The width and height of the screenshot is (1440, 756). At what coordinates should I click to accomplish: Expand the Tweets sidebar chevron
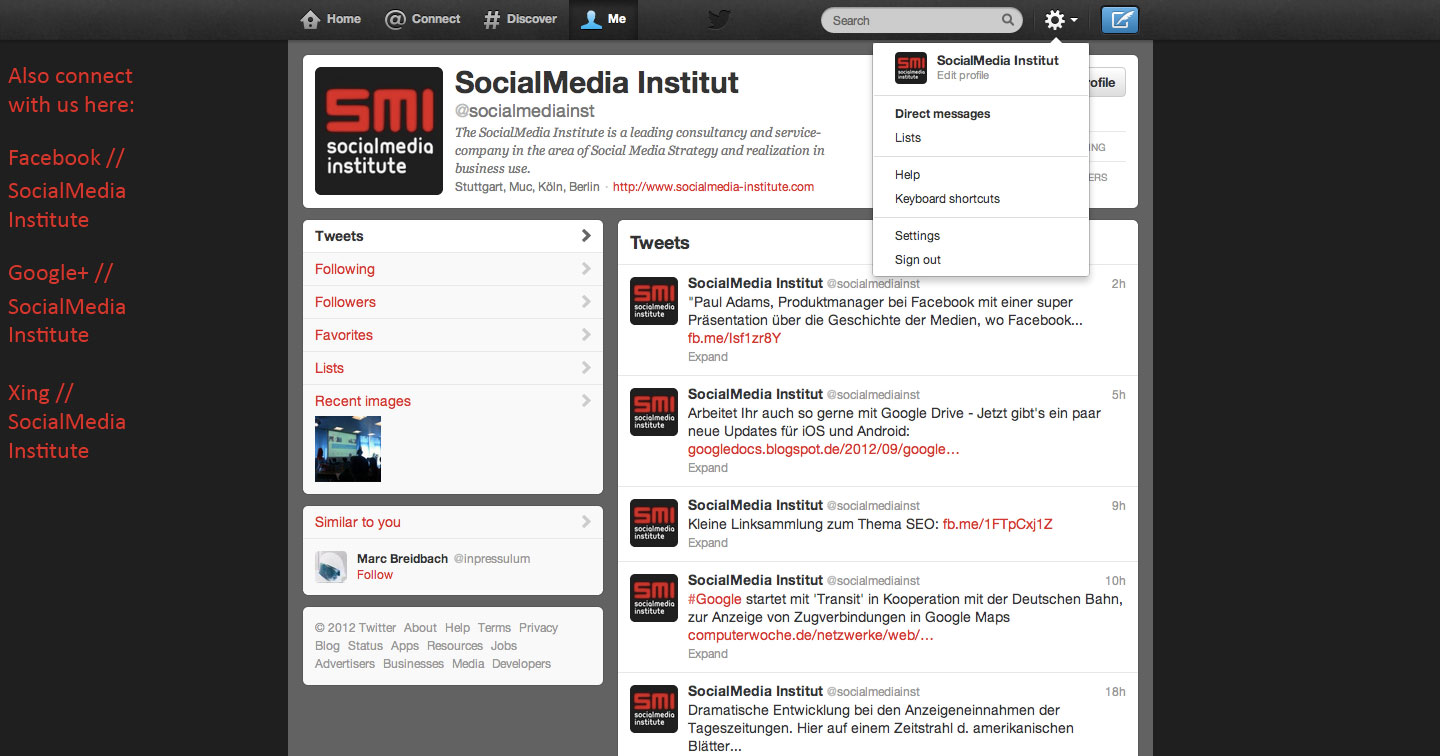click(x=586, y=236)
